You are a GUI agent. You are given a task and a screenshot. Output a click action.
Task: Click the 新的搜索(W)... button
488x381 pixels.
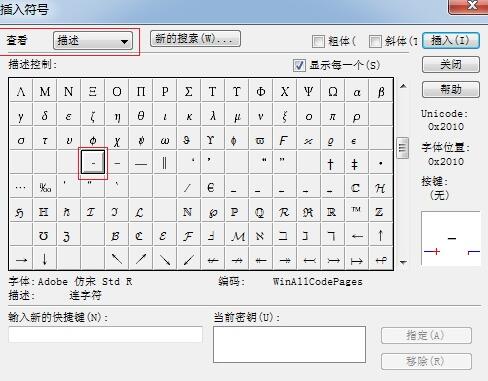click(195, 39)
